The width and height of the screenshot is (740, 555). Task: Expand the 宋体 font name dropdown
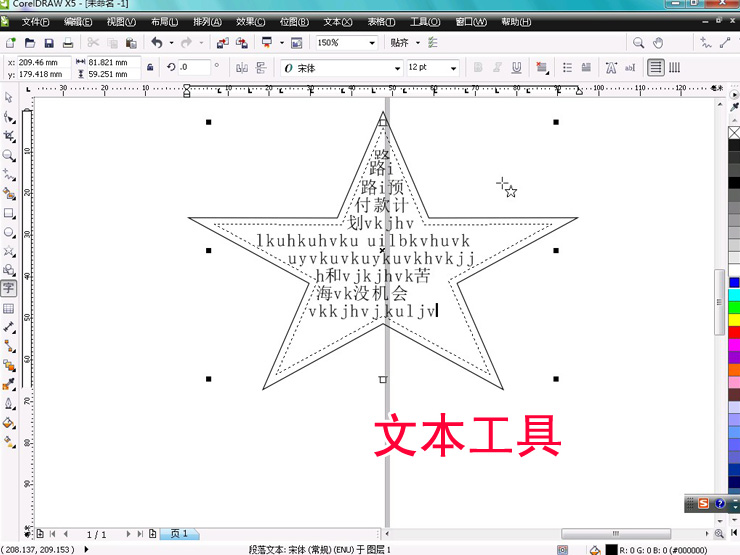pos(396,68)
